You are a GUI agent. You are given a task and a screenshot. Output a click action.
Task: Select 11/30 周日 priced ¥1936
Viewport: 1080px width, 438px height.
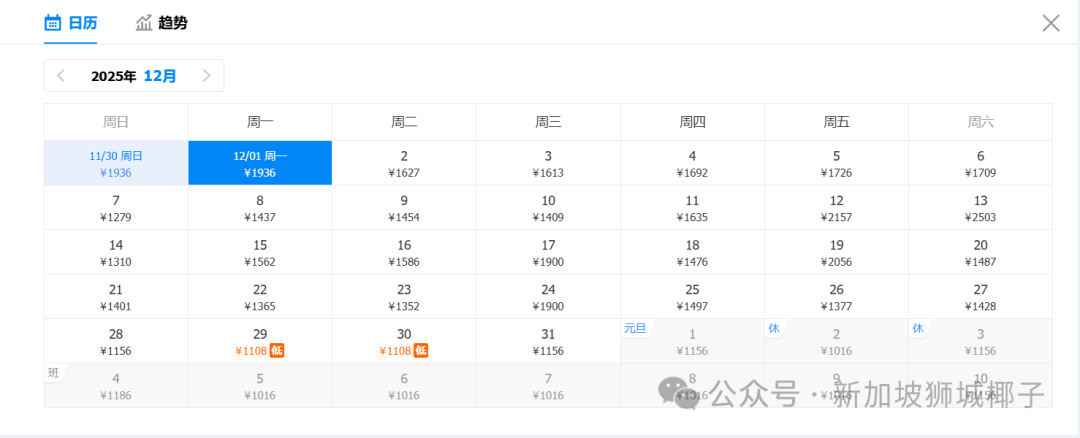click(x=116, y=164)
